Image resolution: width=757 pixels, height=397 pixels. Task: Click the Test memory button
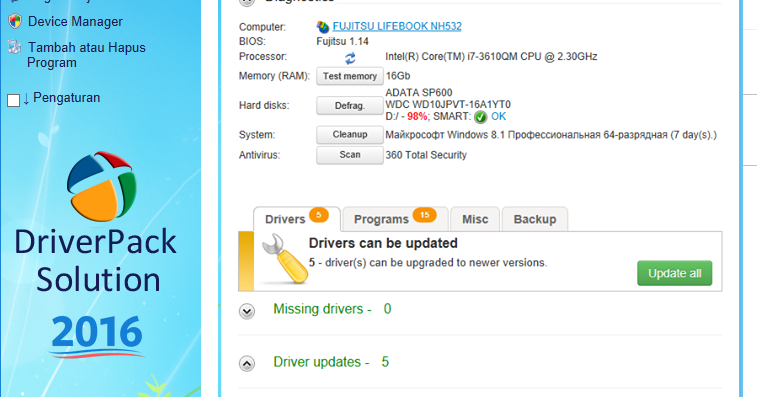[350, 76]
